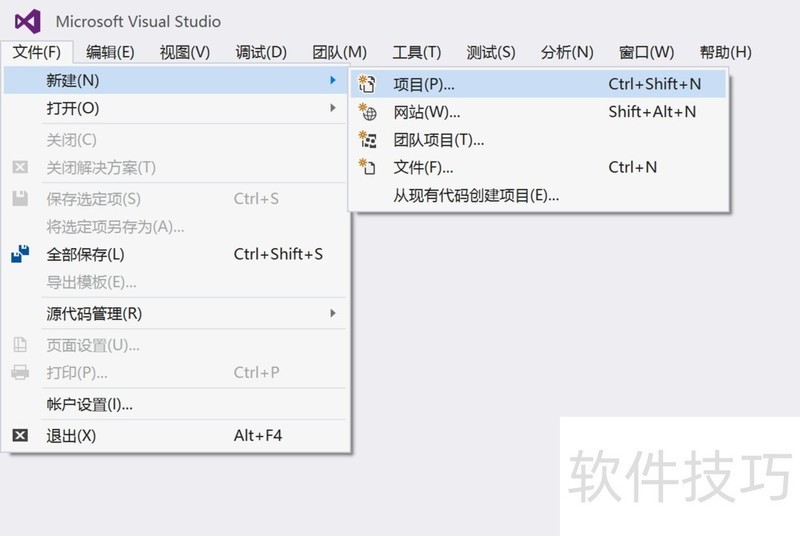This screenshot has height=536, width=800.
Task: Click the new website globe icon
Action: 367,112
